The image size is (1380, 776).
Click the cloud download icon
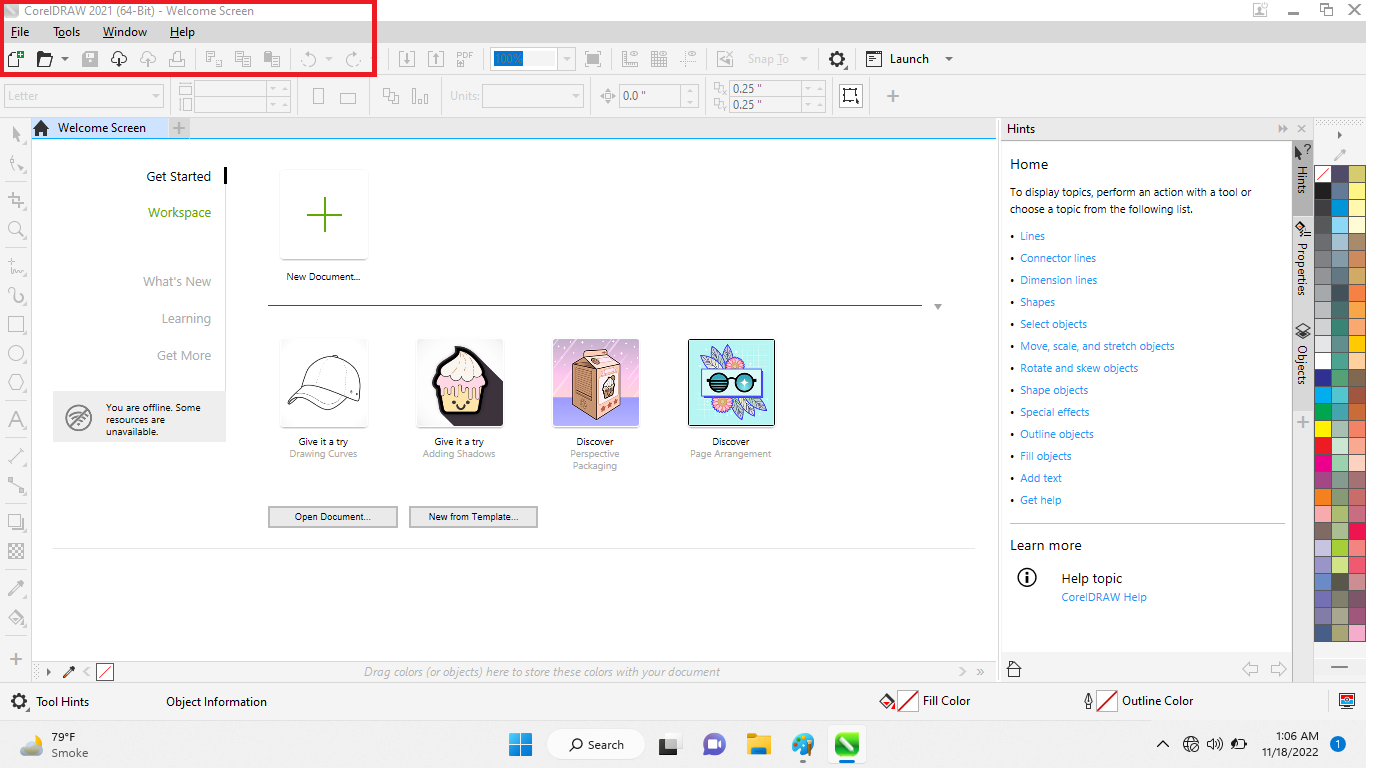[119, 59]
